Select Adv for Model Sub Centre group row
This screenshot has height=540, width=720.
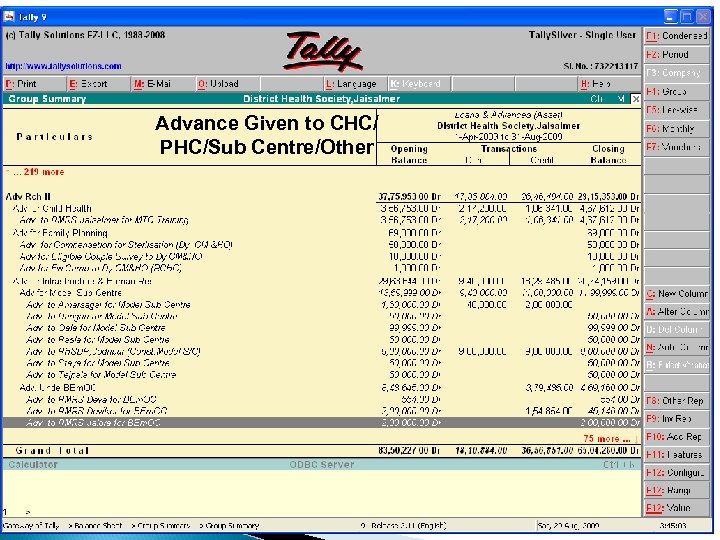(321, 293)
